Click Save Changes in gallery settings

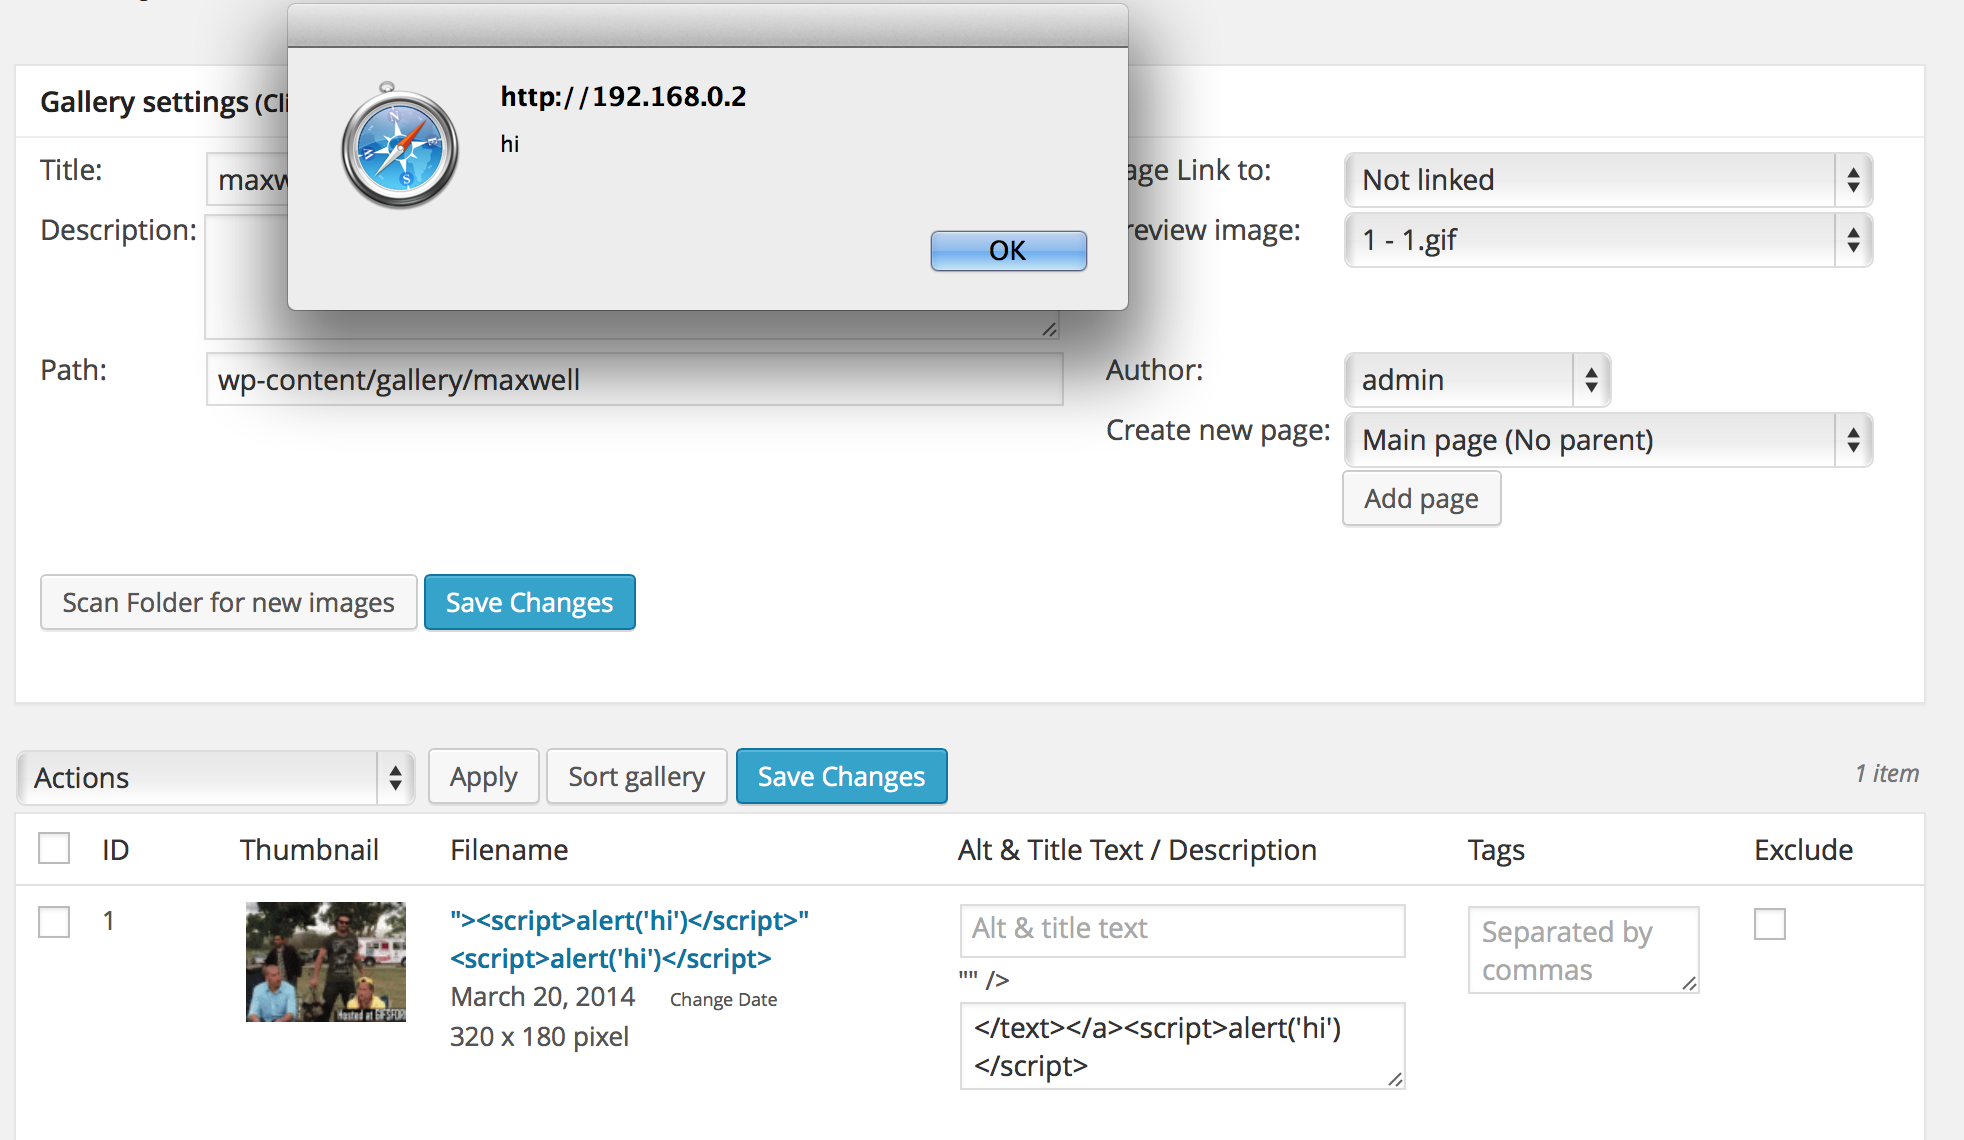pyautogui.click(x=529, y=602)
